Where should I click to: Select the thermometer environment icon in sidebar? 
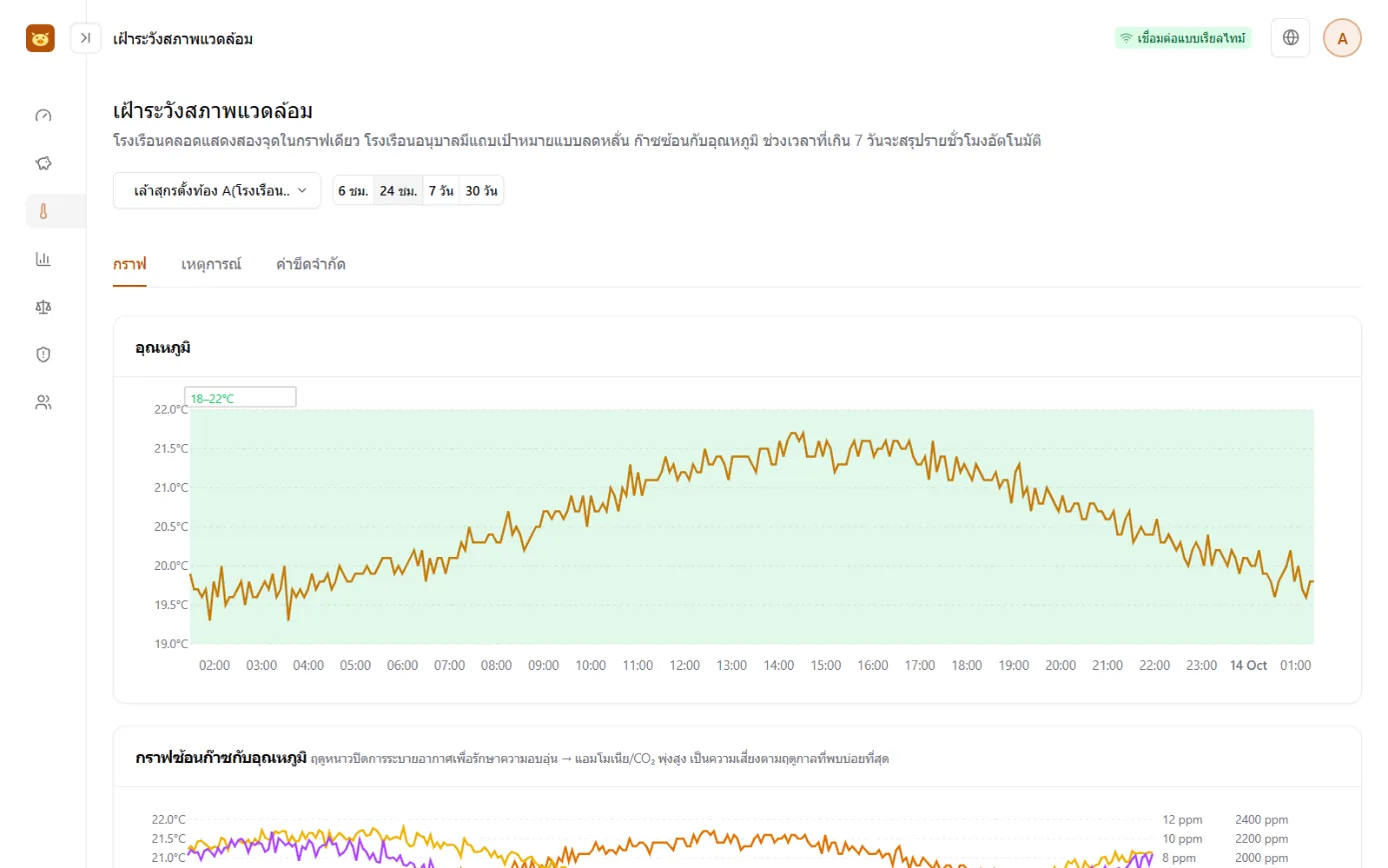(43, 211)
